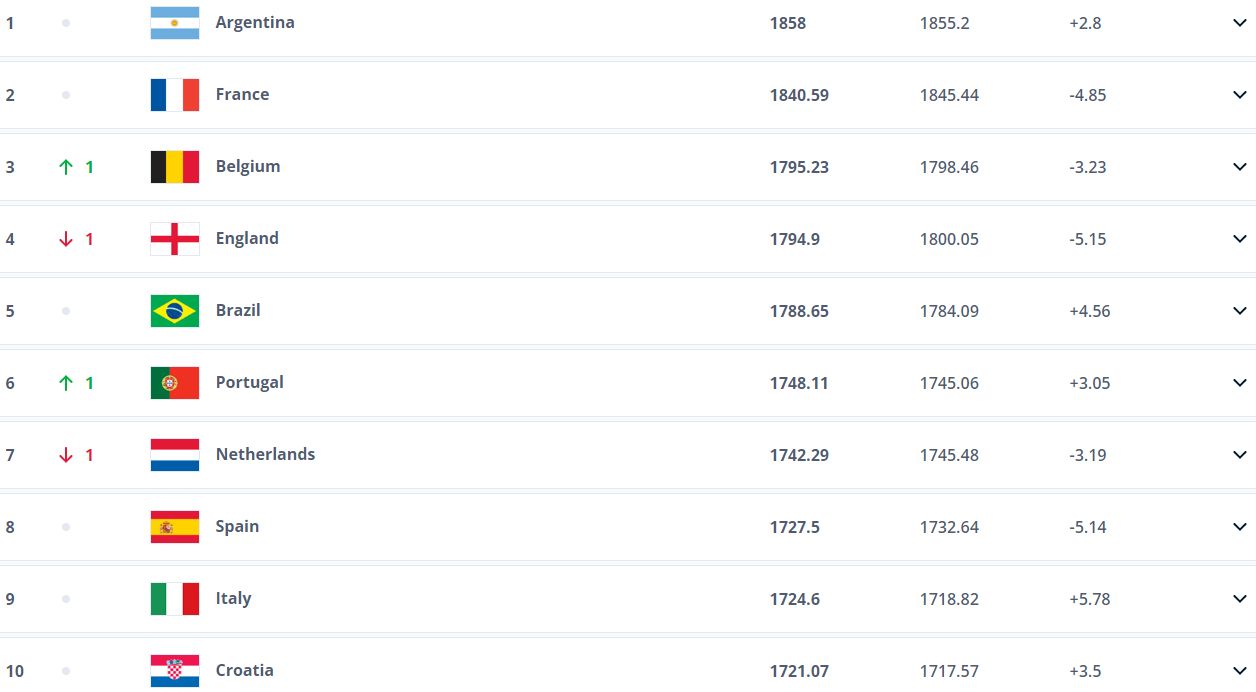Click the Belgium flag icon
The height and width of the screenshot is (692, 1256).
pos(175,167)
